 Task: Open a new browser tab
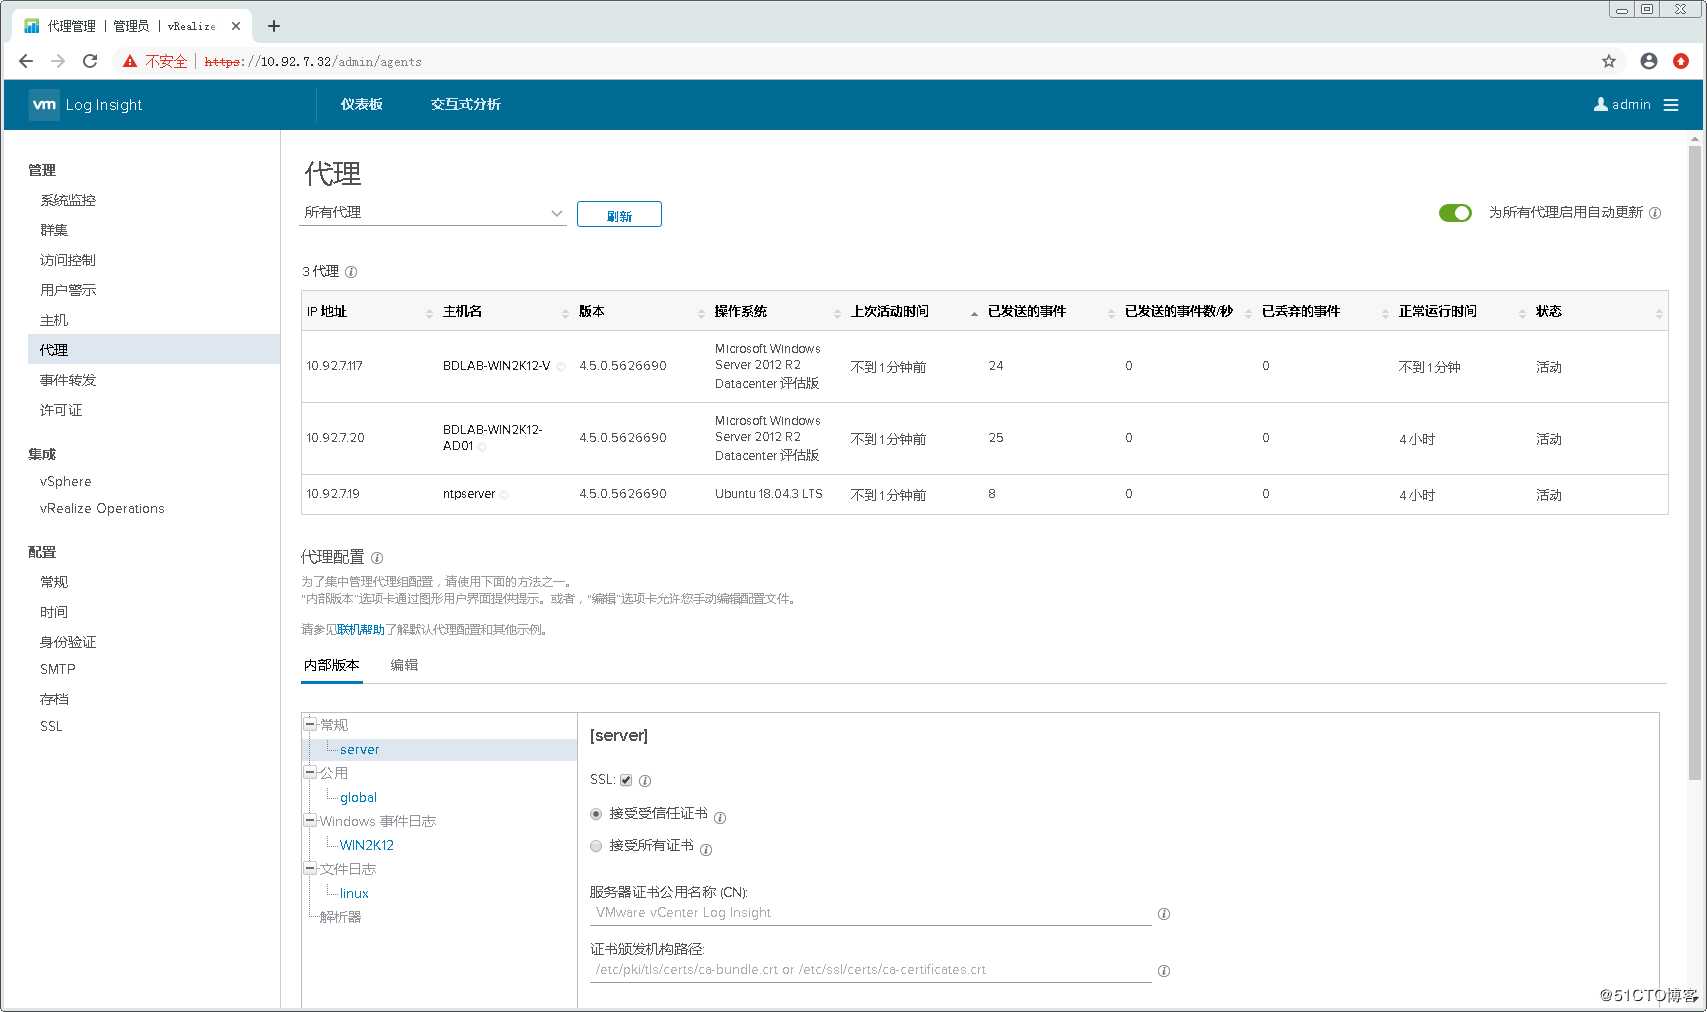[x=274, y=26]
